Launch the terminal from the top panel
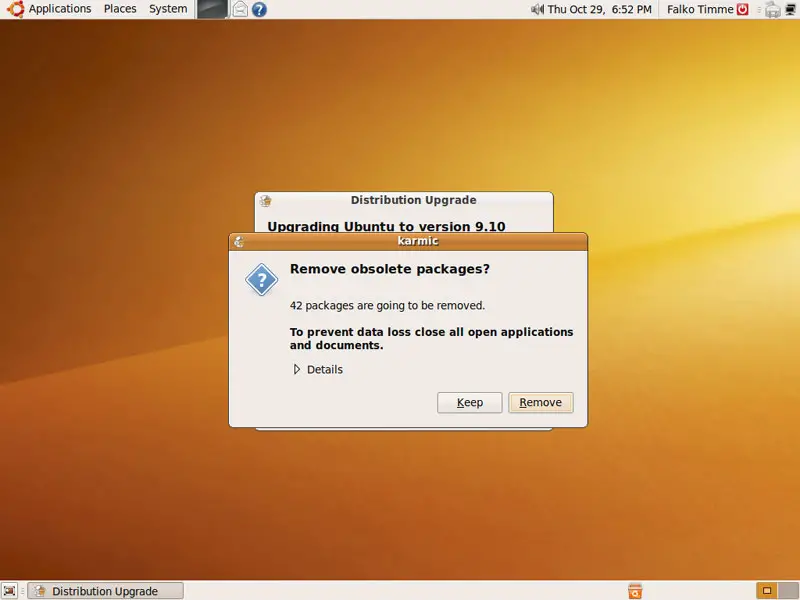800x600 pixels. click(x=212, y=9)
